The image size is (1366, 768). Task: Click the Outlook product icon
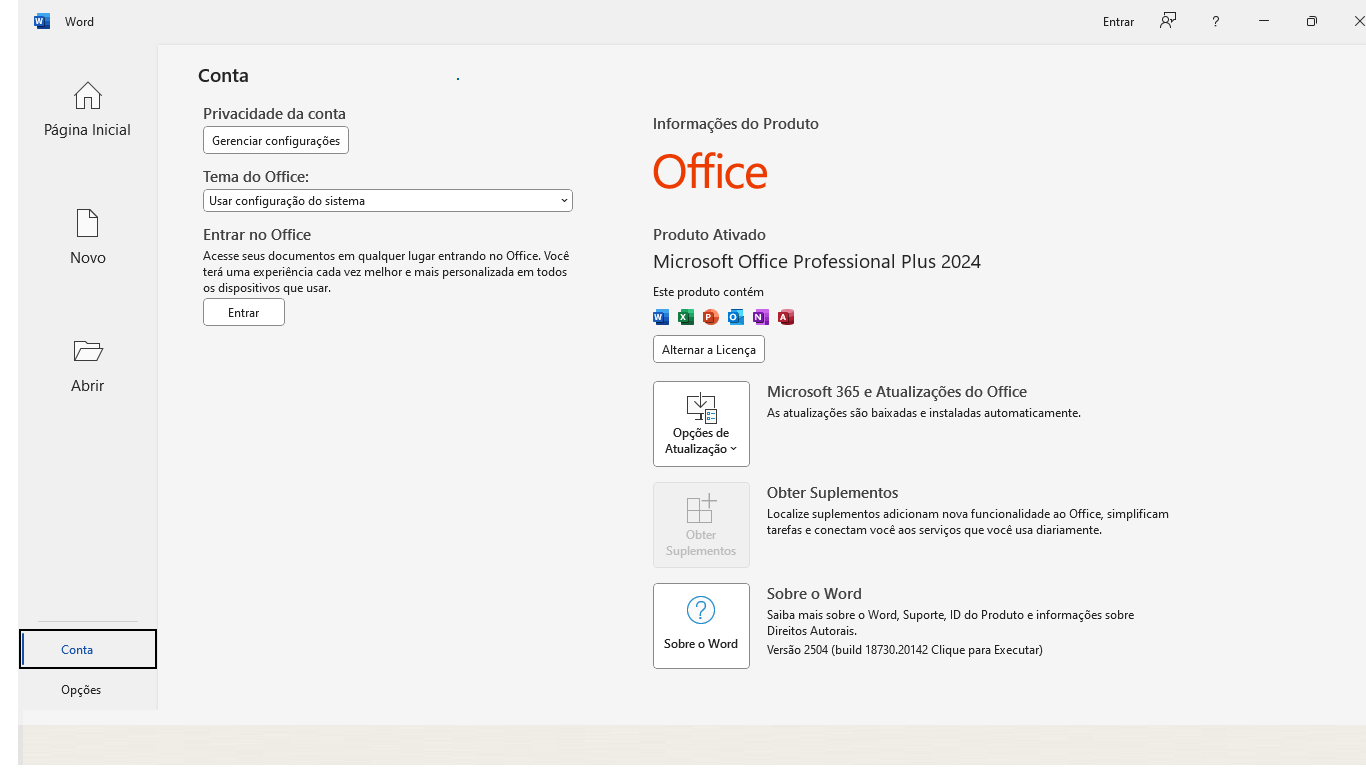click(736, 317)
